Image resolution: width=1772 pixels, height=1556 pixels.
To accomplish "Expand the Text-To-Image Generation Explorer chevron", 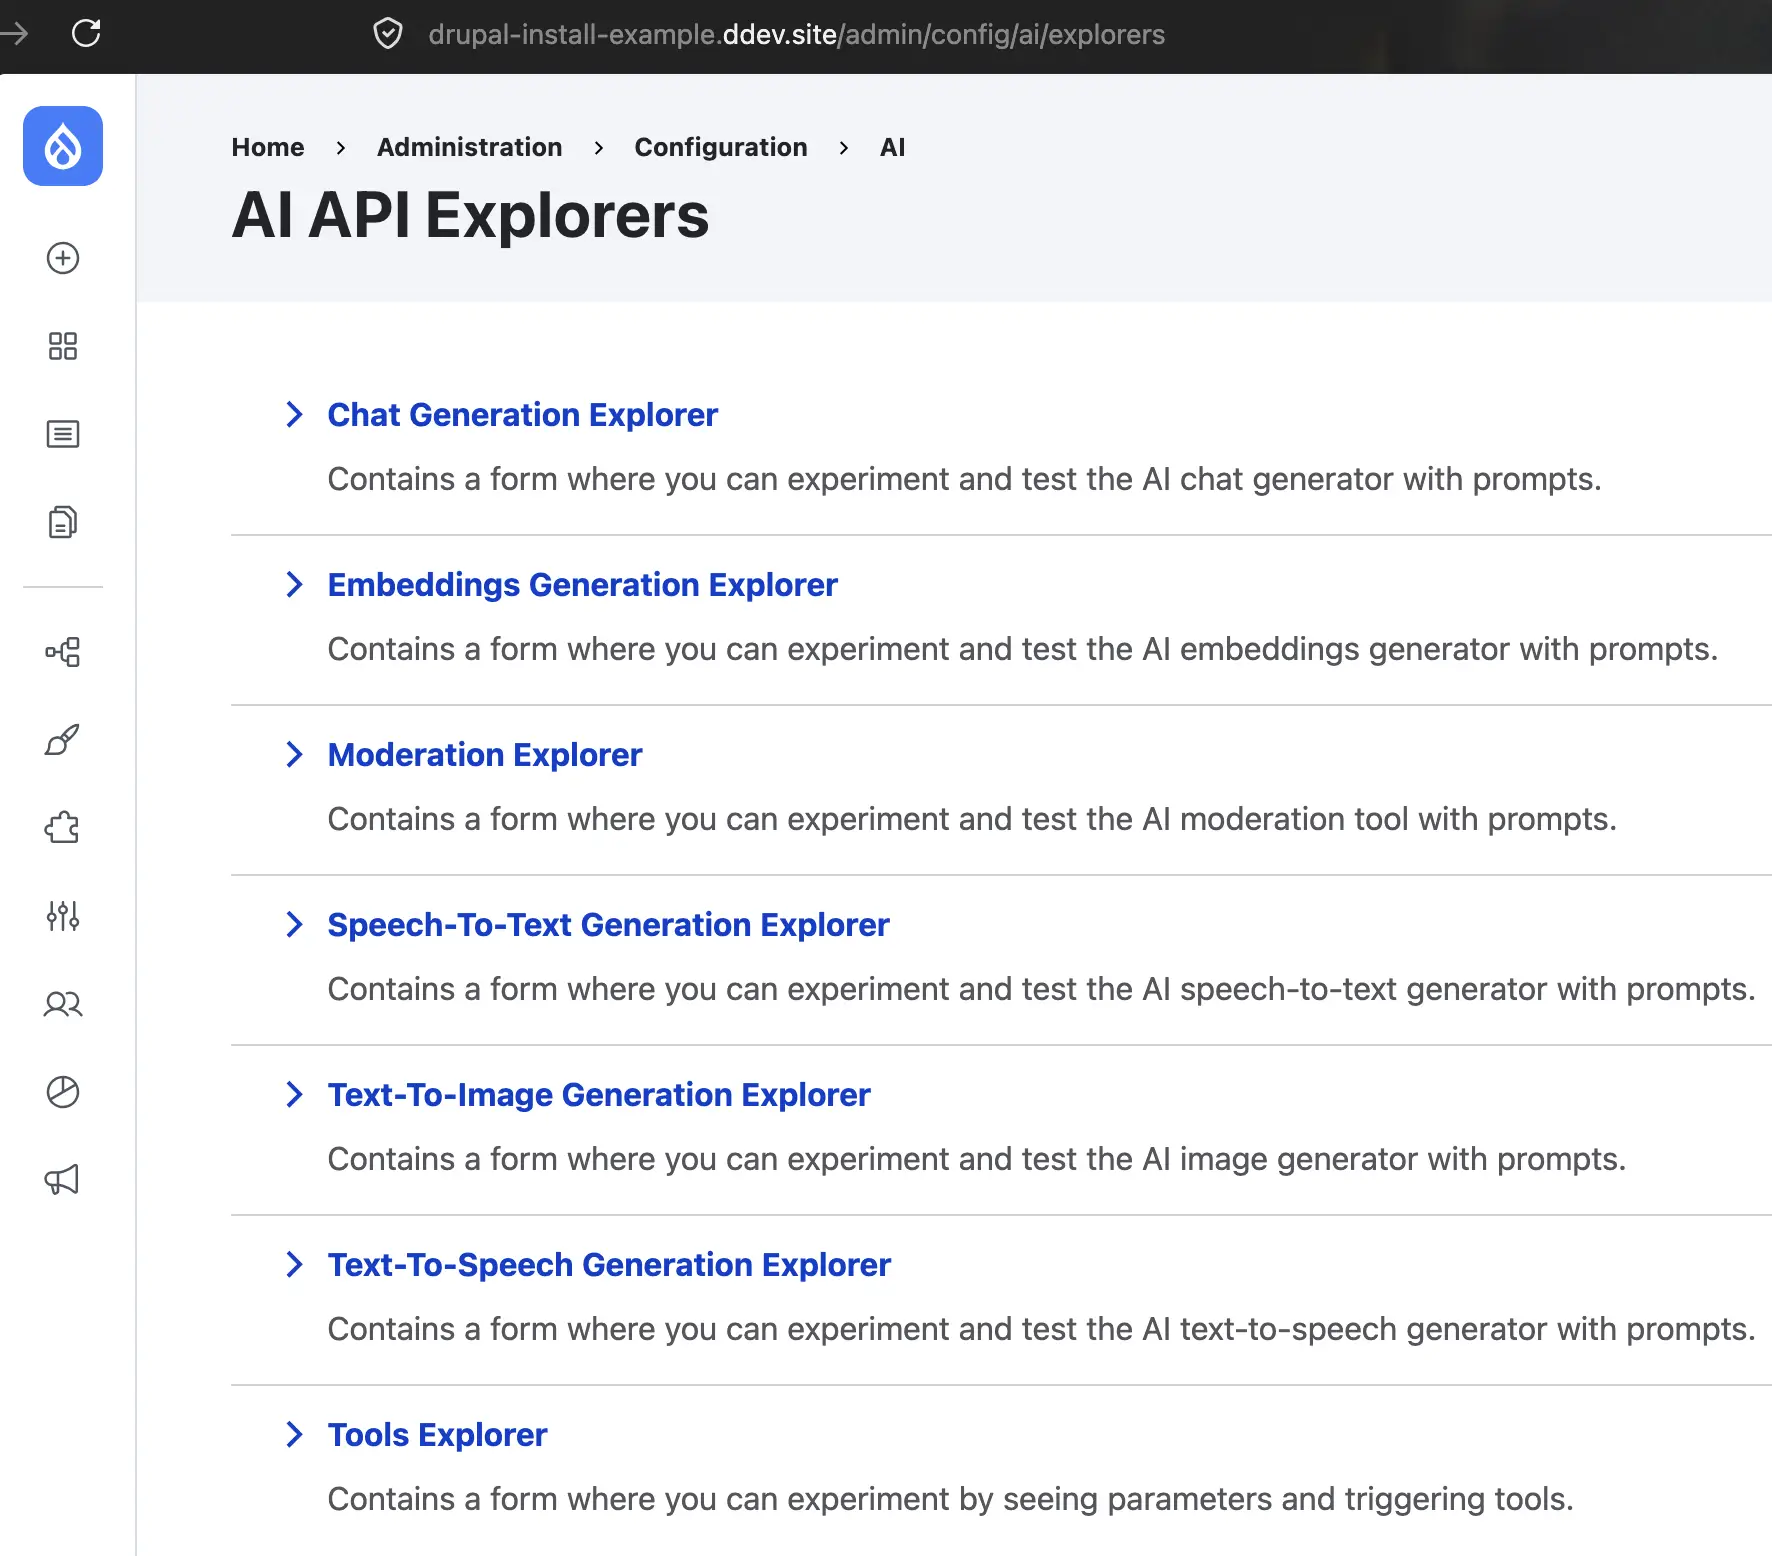I will click(x=294, y=1094).
